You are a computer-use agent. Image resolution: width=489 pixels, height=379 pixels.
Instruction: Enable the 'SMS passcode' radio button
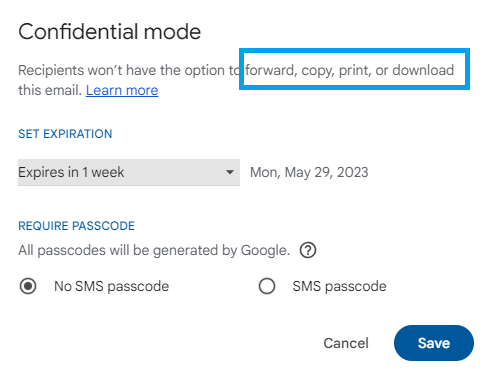[x=267, y=286]
